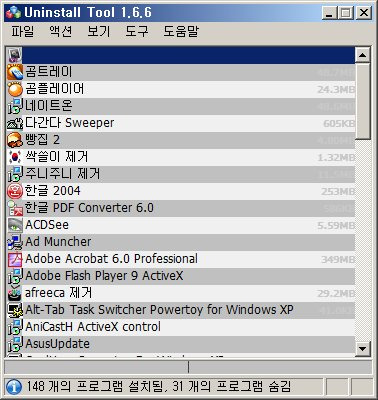Select the 빵집 2 entry

click(x=181, y=140)
